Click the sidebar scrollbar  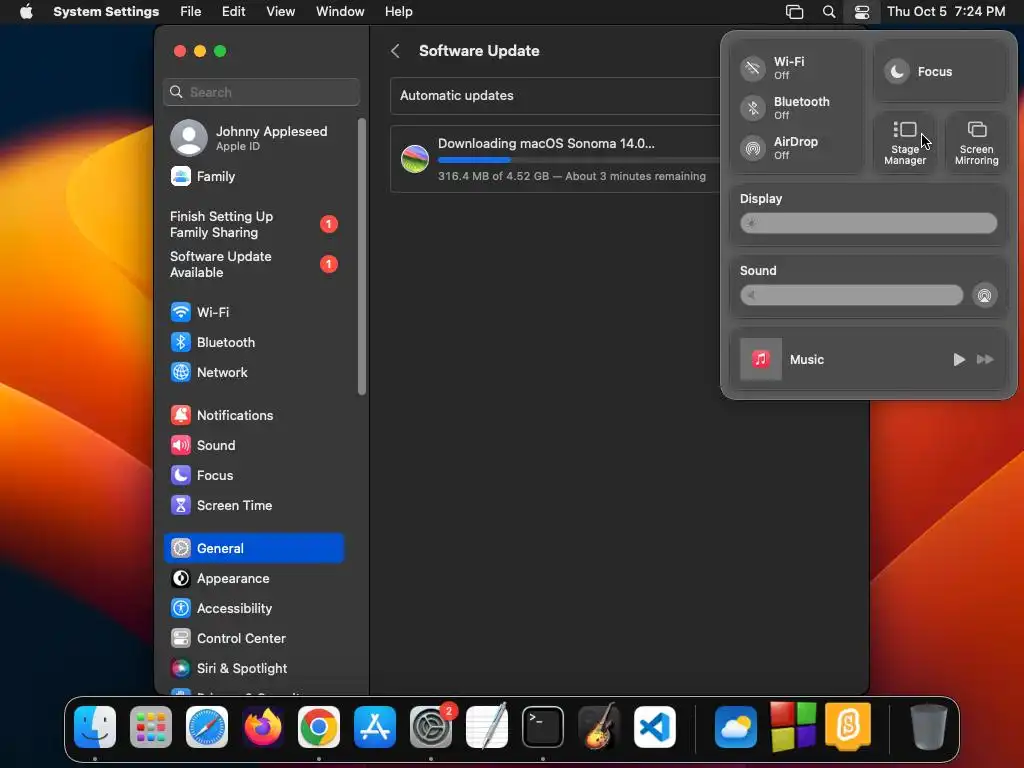point(362,257)
